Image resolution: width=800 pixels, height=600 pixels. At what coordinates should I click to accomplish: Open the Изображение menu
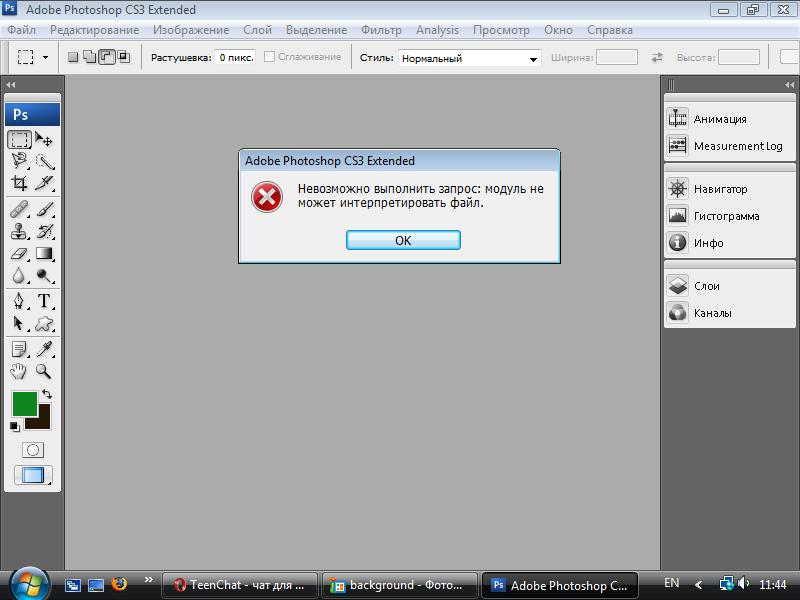(190, 30)
